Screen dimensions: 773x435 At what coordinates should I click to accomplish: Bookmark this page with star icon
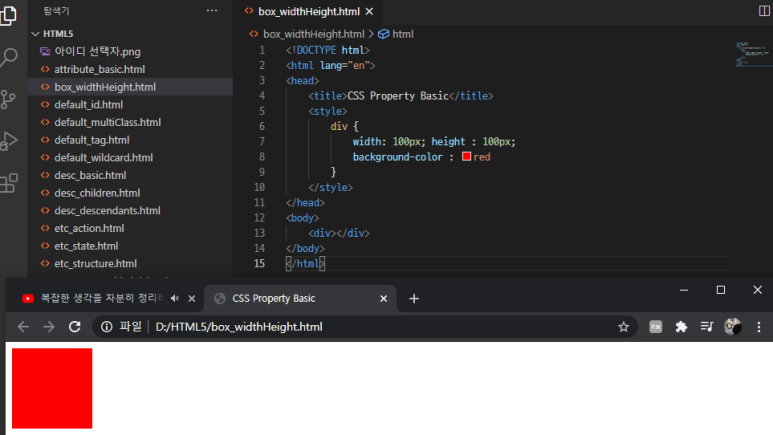(624, 326)
